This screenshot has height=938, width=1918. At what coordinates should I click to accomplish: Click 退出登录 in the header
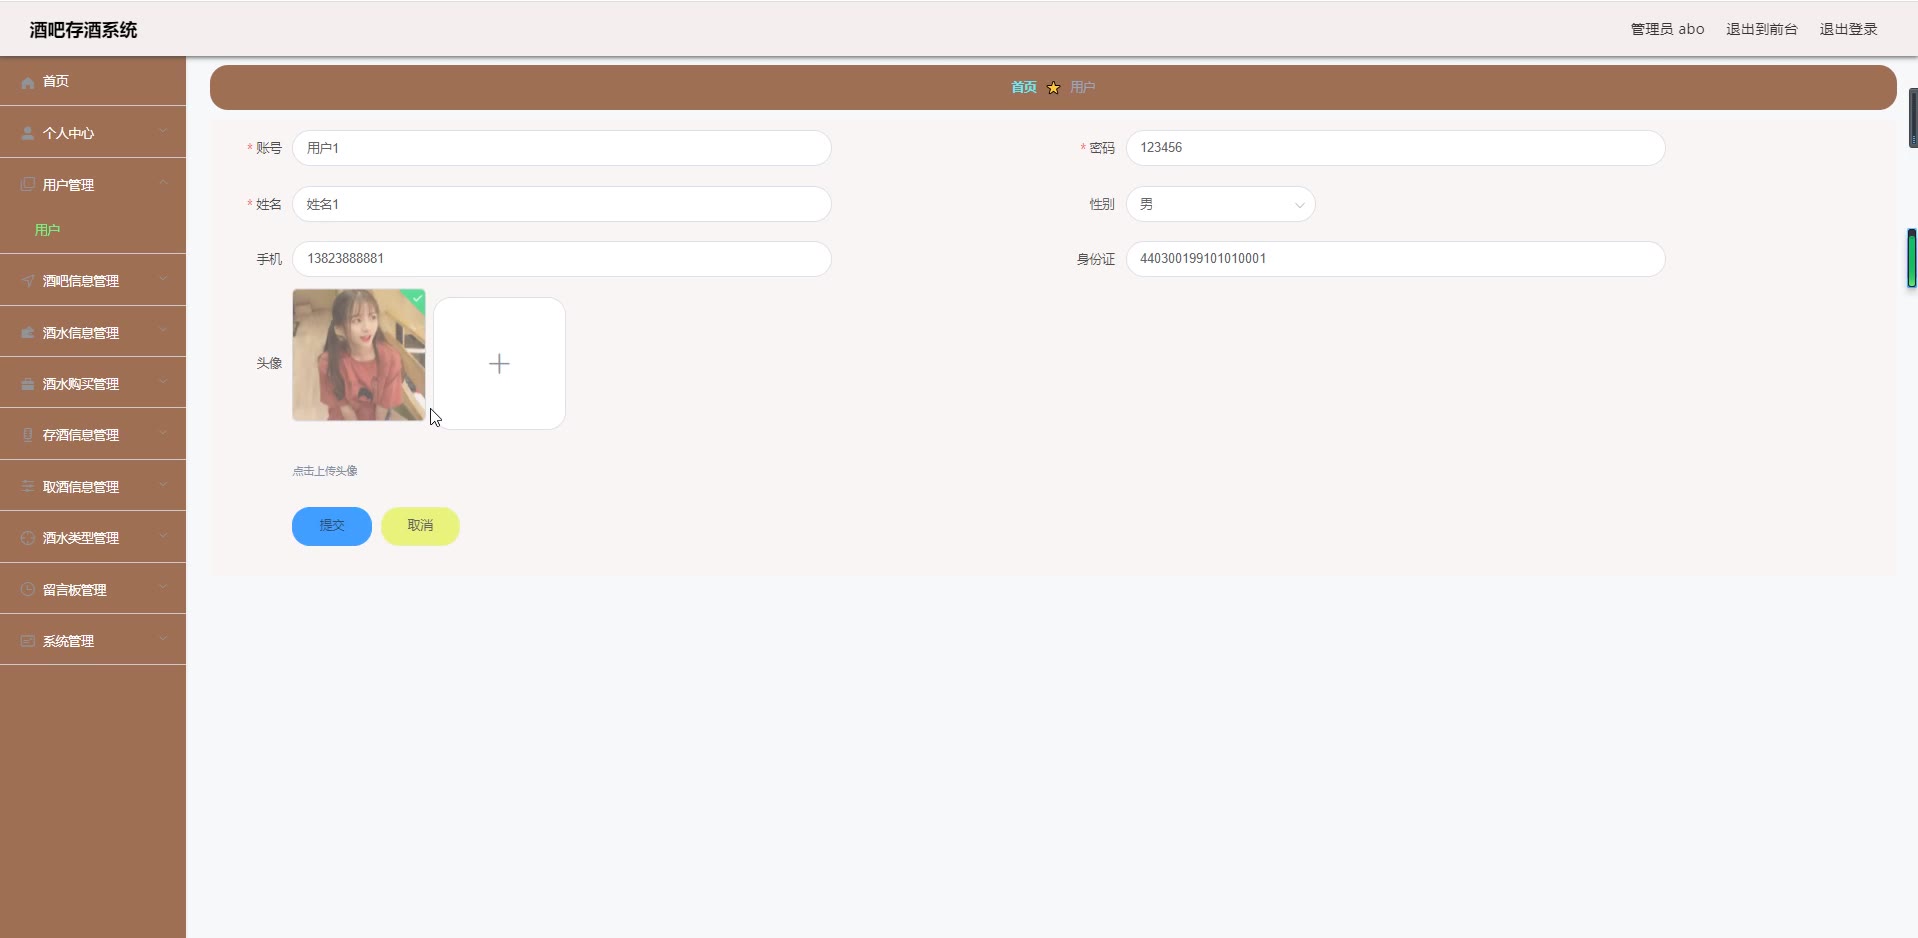pos(1848,29)
